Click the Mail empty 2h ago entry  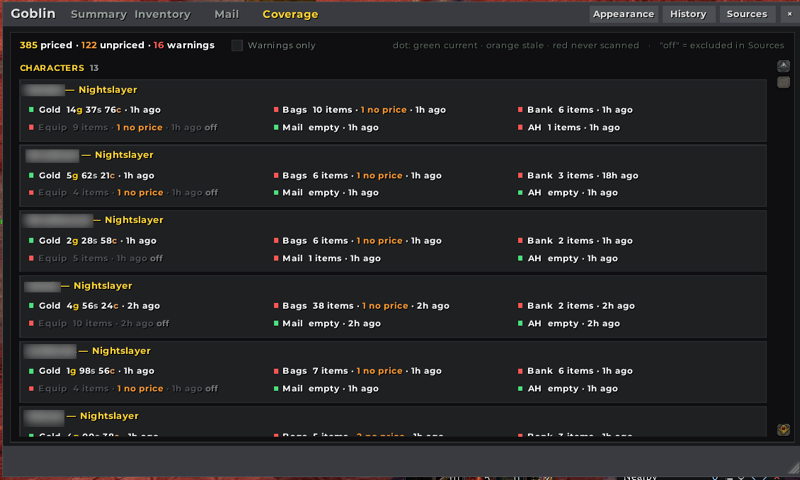pyautogui.click(x=327, y=323)
